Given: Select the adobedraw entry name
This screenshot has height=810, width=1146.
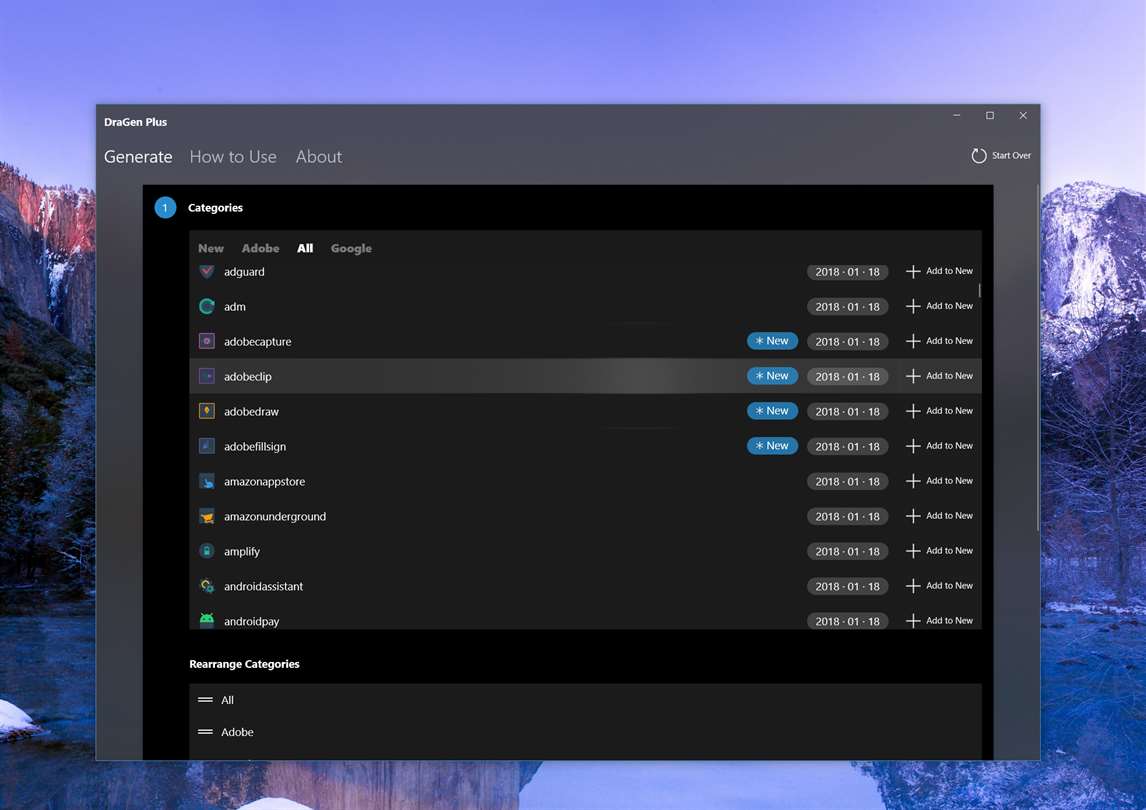Looking at the screenshot, I should [x=251, y=412].
